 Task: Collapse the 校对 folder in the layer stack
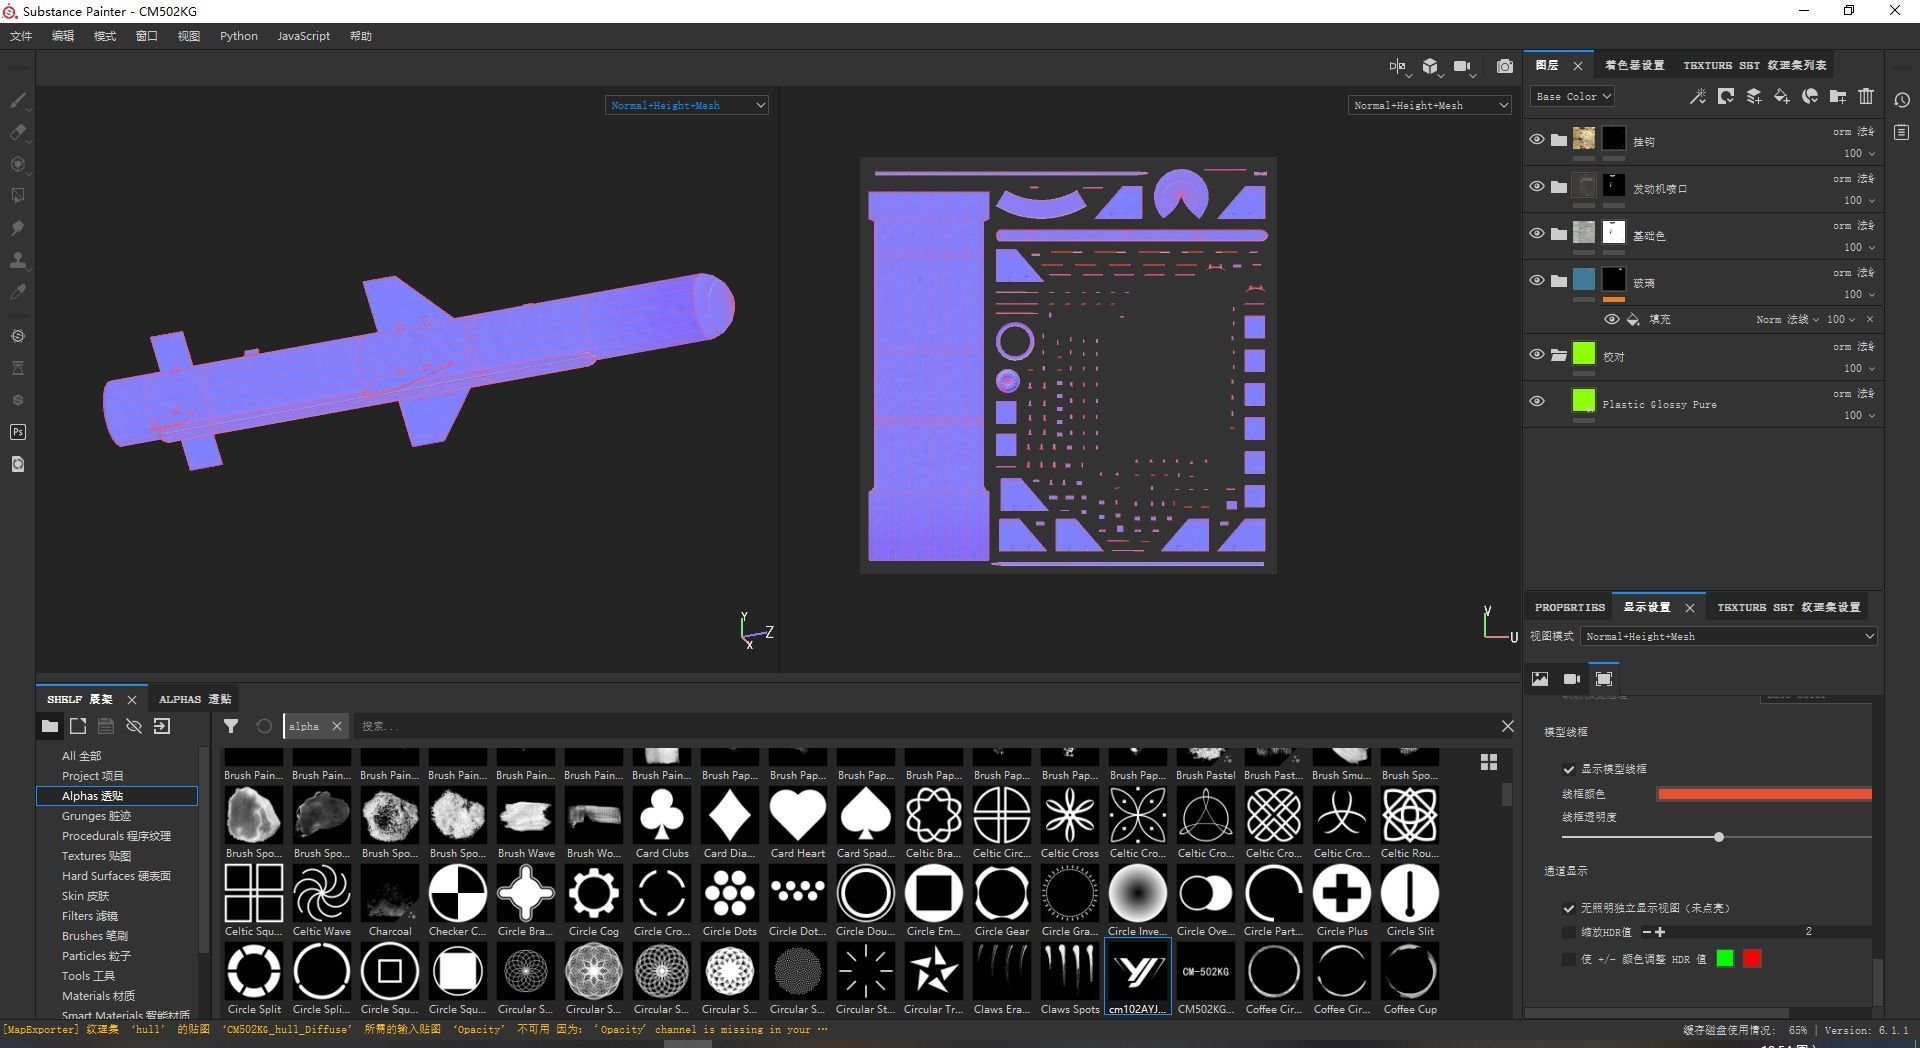tap(1559, 355)
